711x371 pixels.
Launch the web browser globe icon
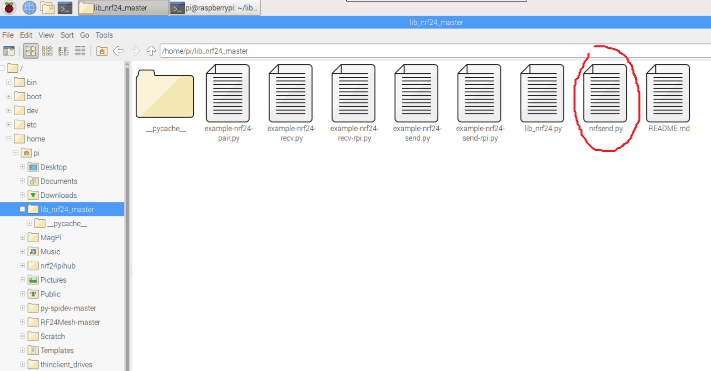(29, 8)
